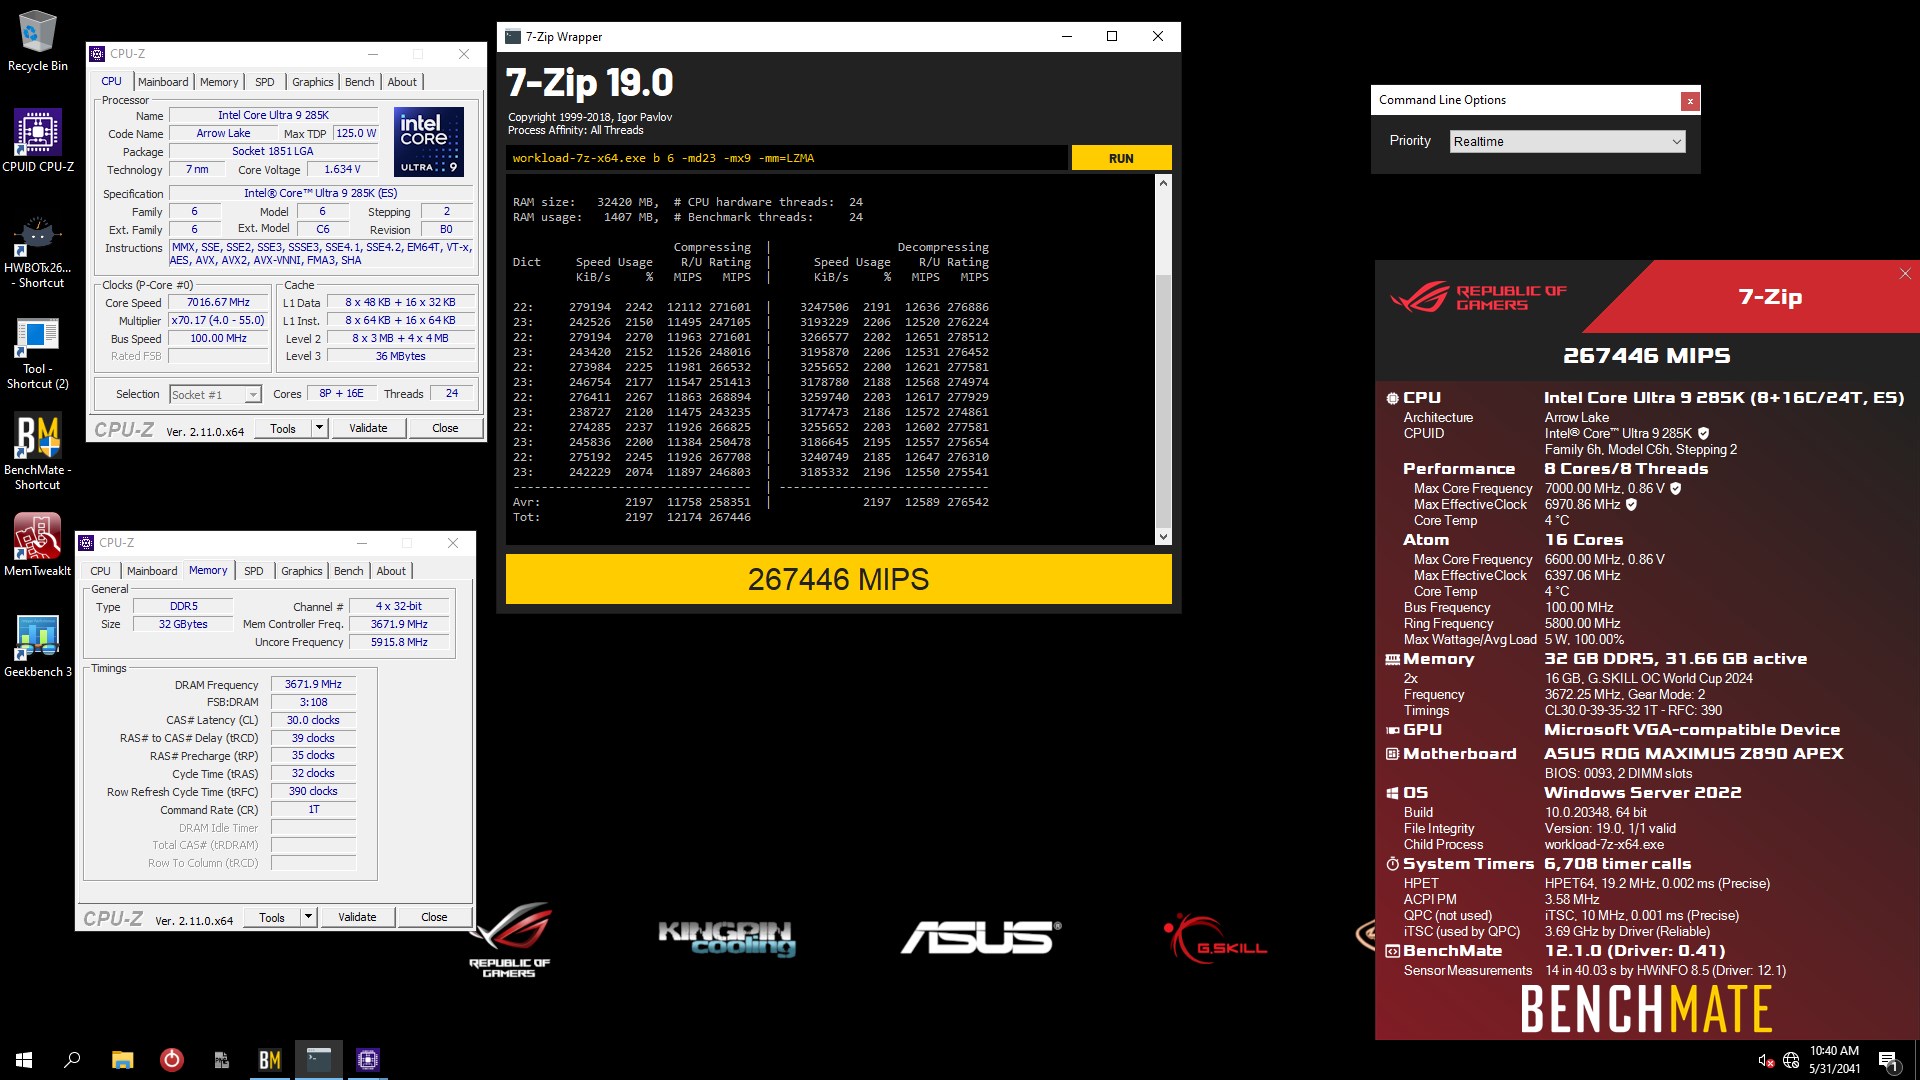1920x1080 pixels.
Task: Open Bench tab in top CPU-Z window
Action: (360, 82)
